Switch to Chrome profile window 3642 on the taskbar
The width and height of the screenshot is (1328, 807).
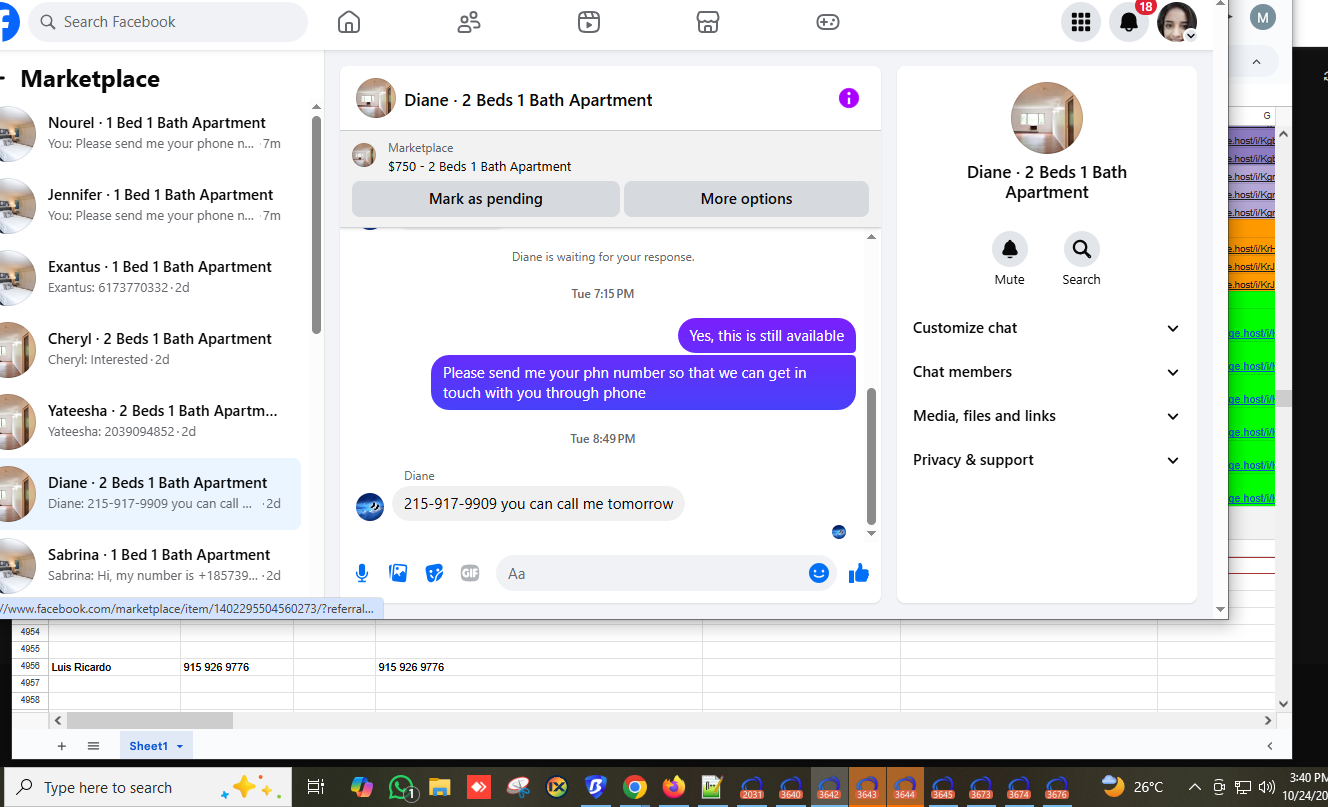[829, 787]
